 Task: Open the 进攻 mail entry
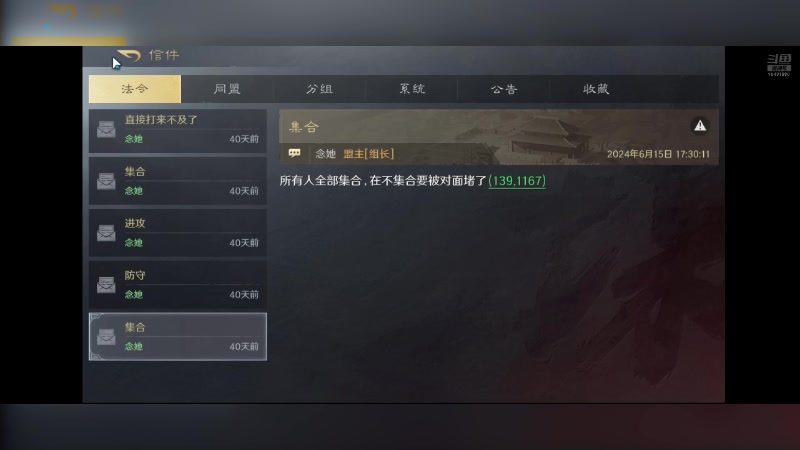point(178,233)
